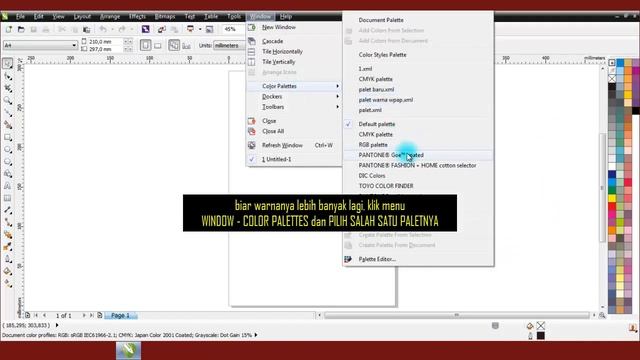Enable the DIC Colors palette
Screen dimensions: 640x360
pos(418,176)
